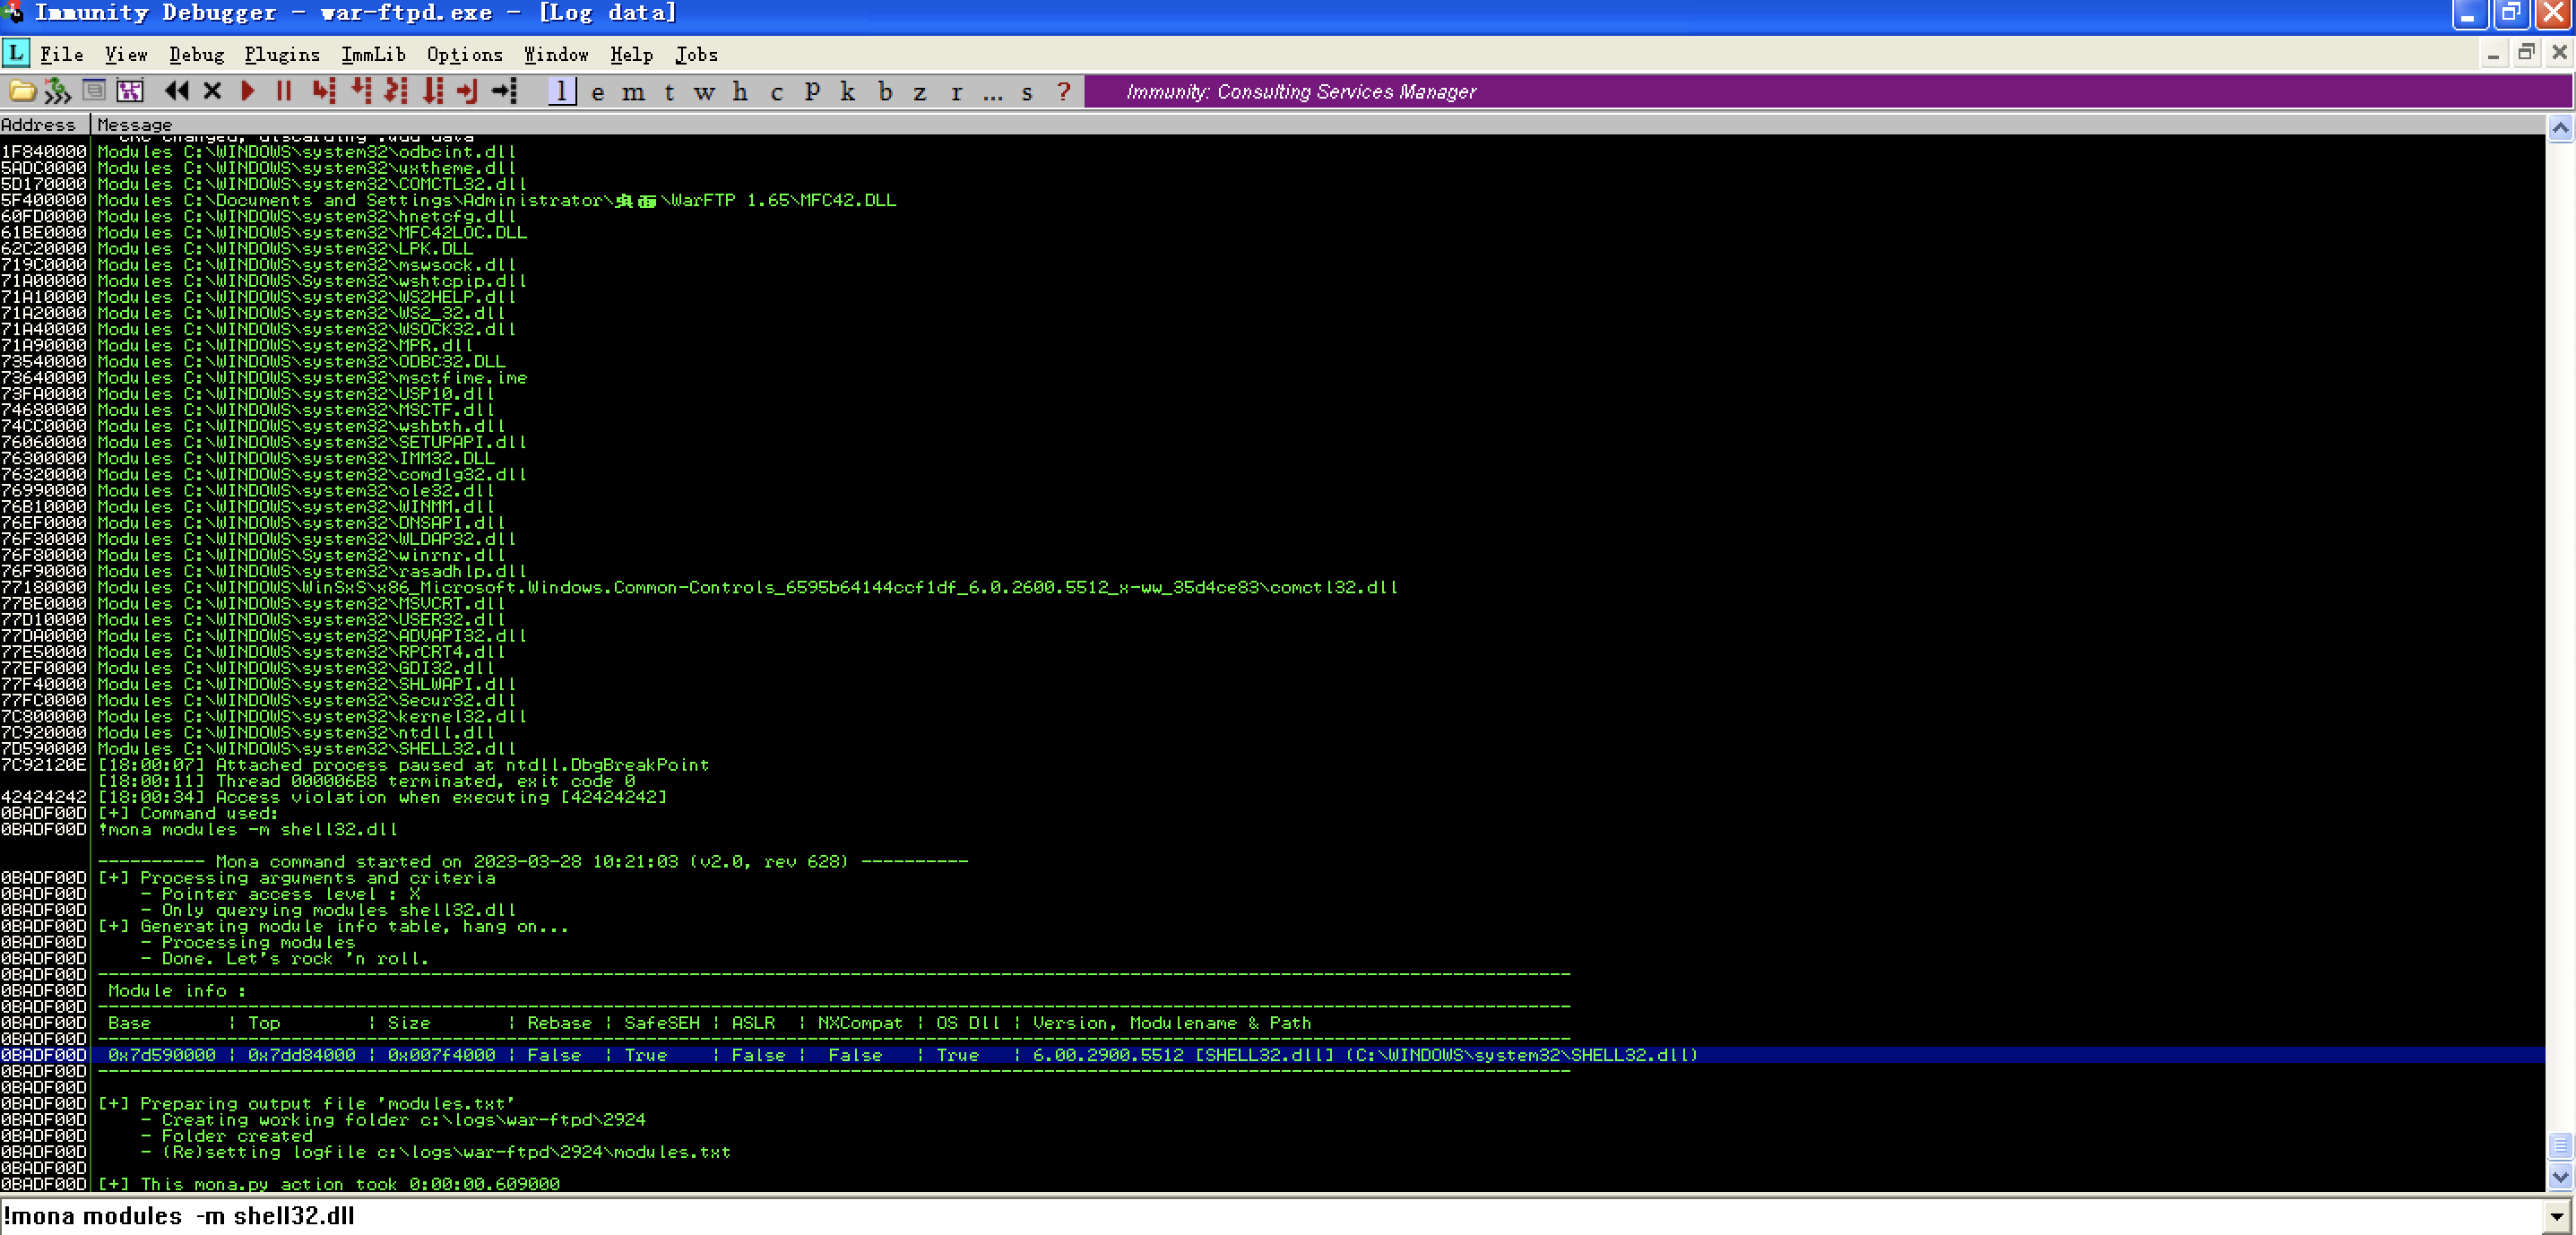Click the log scrollbar thumb
The image size is (2576, 1235).
click(x=2560, y=1146)
